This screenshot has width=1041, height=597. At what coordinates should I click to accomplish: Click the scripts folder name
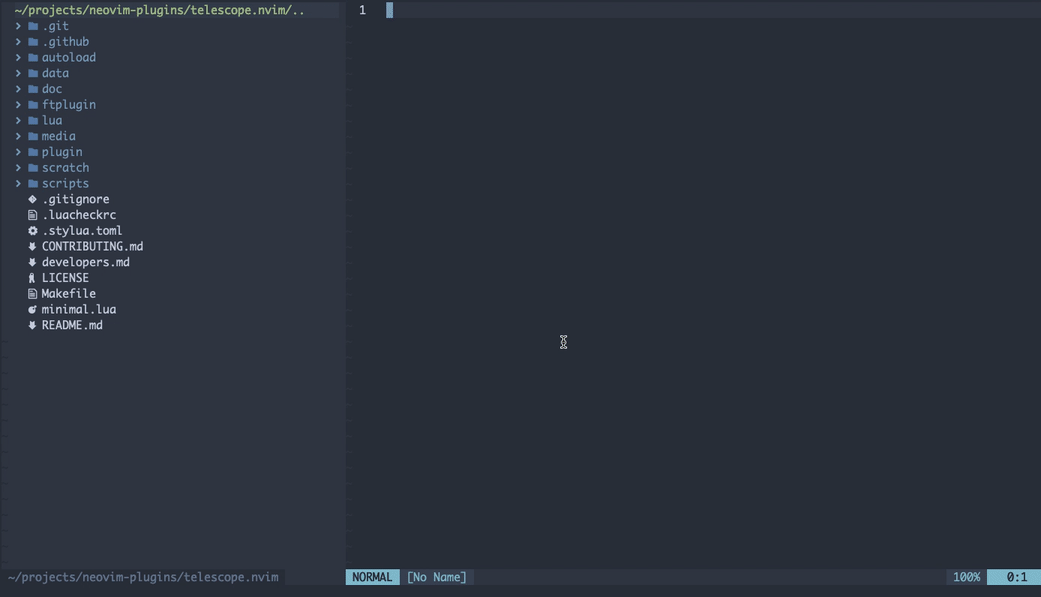(65, 183)
